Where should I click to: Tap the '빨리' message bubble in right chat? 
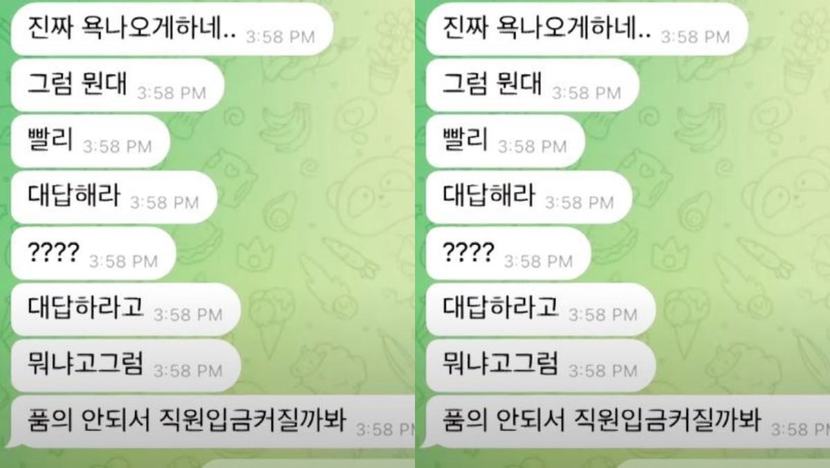click(x=506, y=141)
